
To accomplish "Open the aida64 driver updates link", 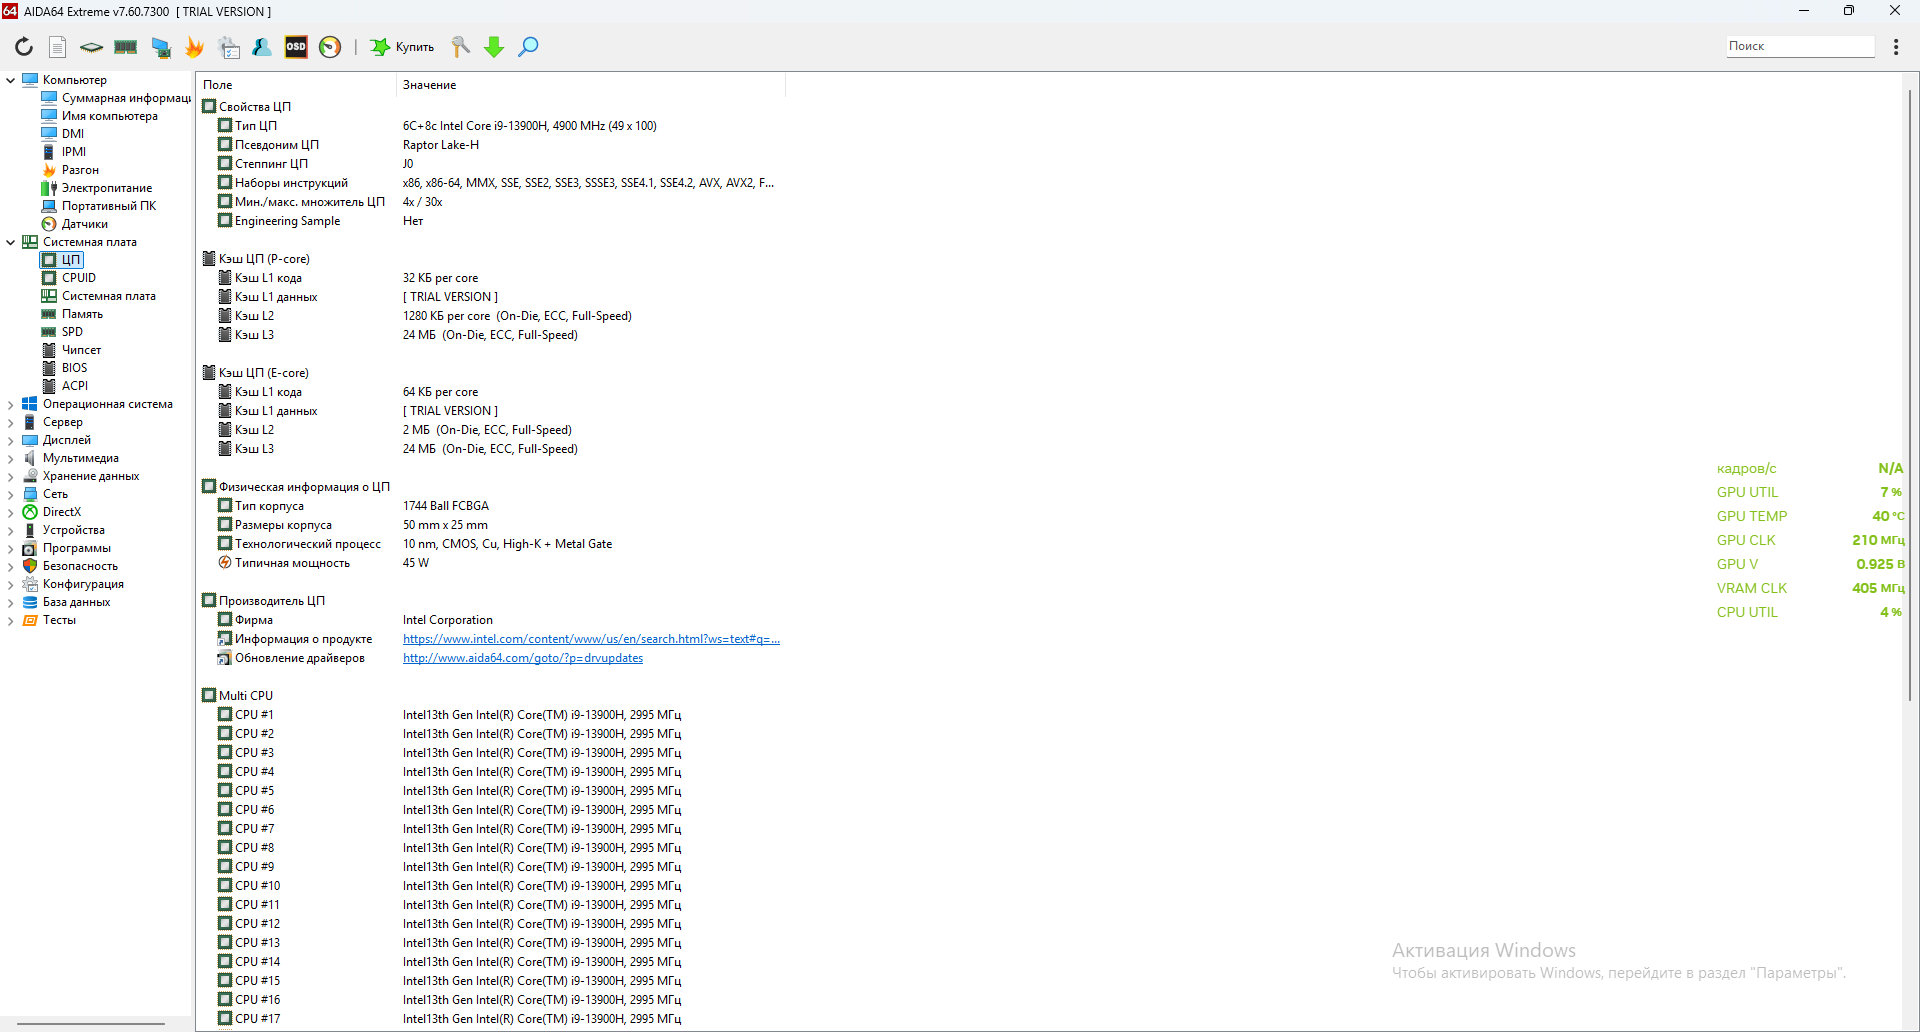I will [x=522, y=658].
